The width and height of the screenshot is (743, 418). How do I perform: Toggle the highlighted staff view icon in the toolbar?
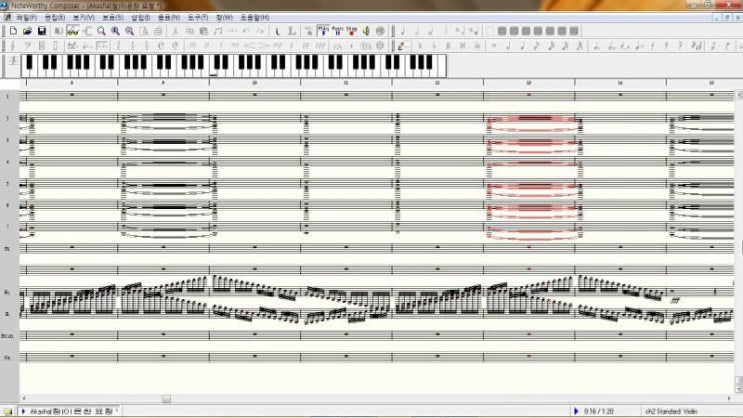point(73,31)
